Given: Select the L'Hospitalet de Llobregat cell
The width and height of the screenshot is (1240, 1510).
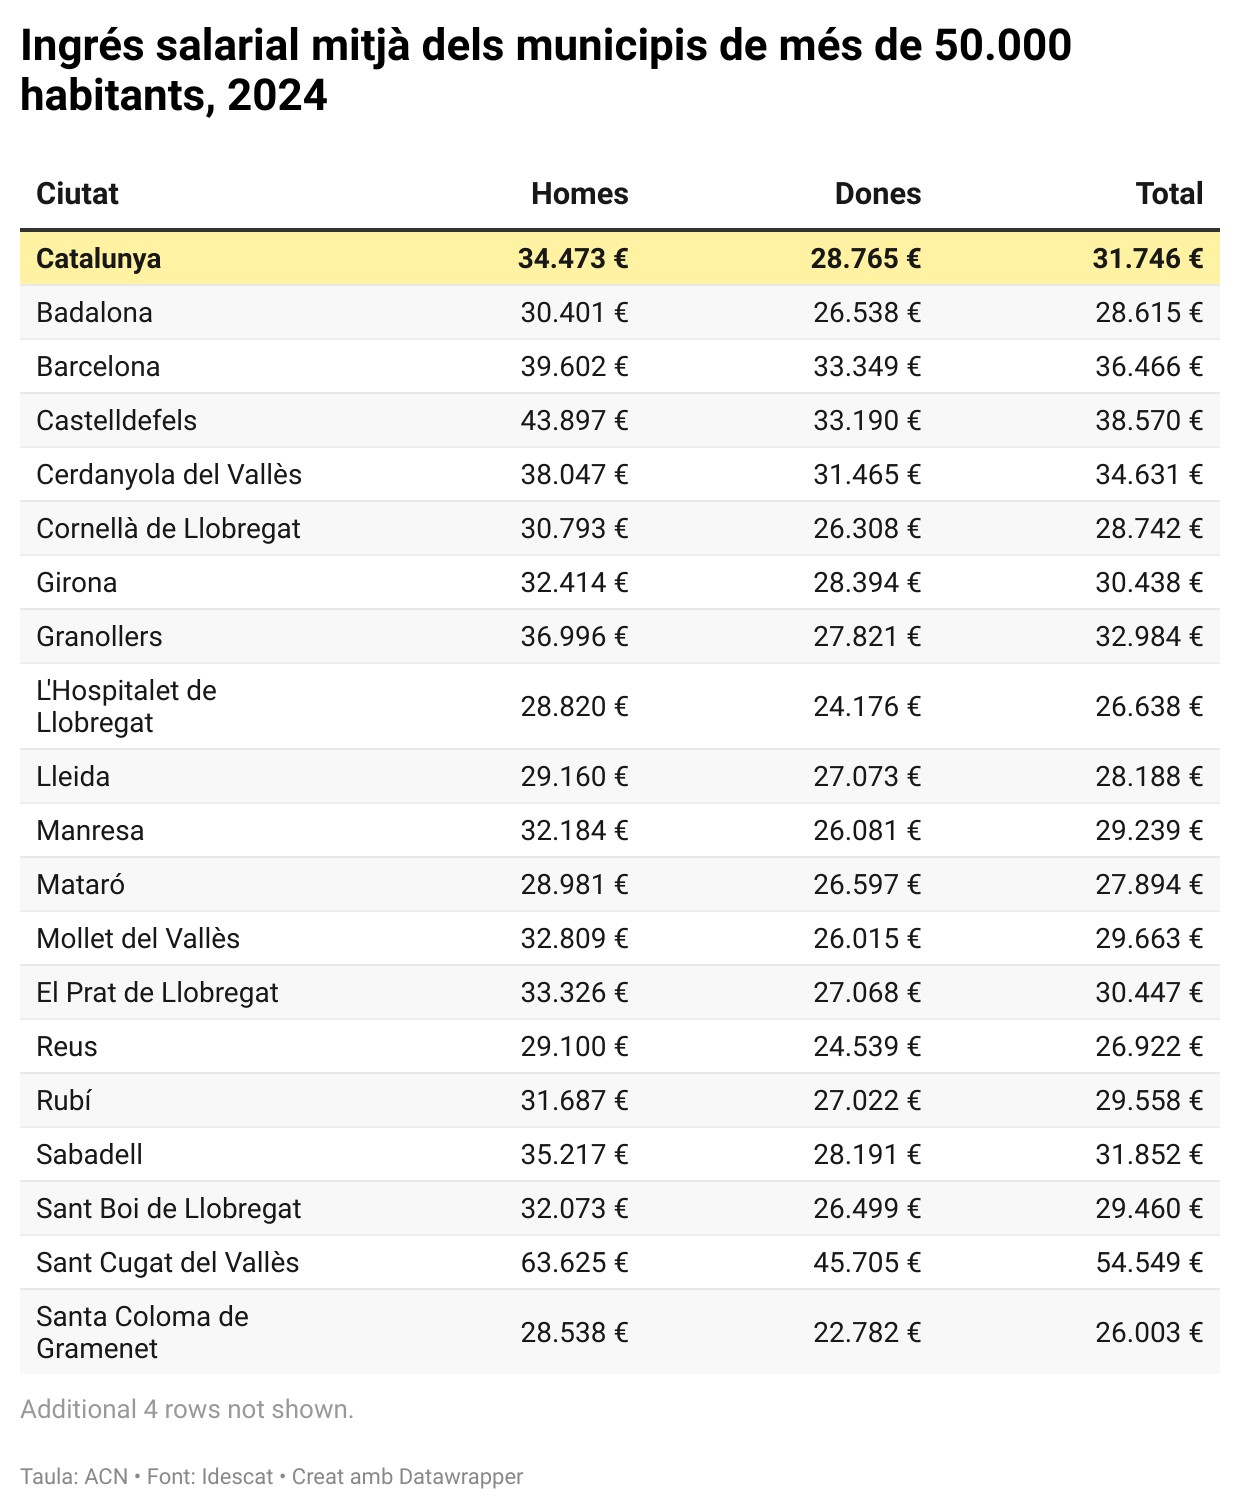Looking at the screenshot, I should [126, 707].
